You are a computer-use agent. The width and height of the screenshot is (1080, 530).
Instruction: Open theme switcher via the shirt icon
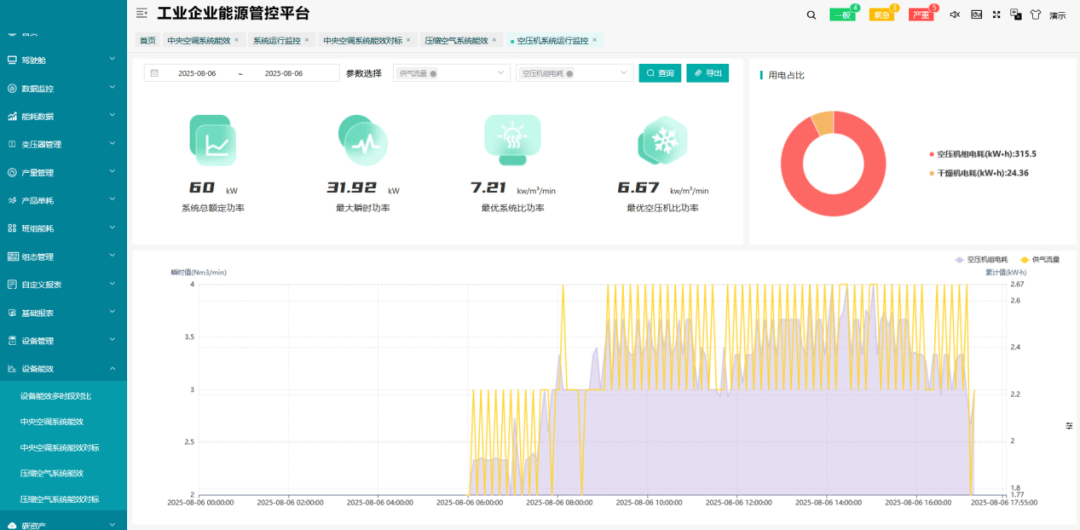[1034, 15]
